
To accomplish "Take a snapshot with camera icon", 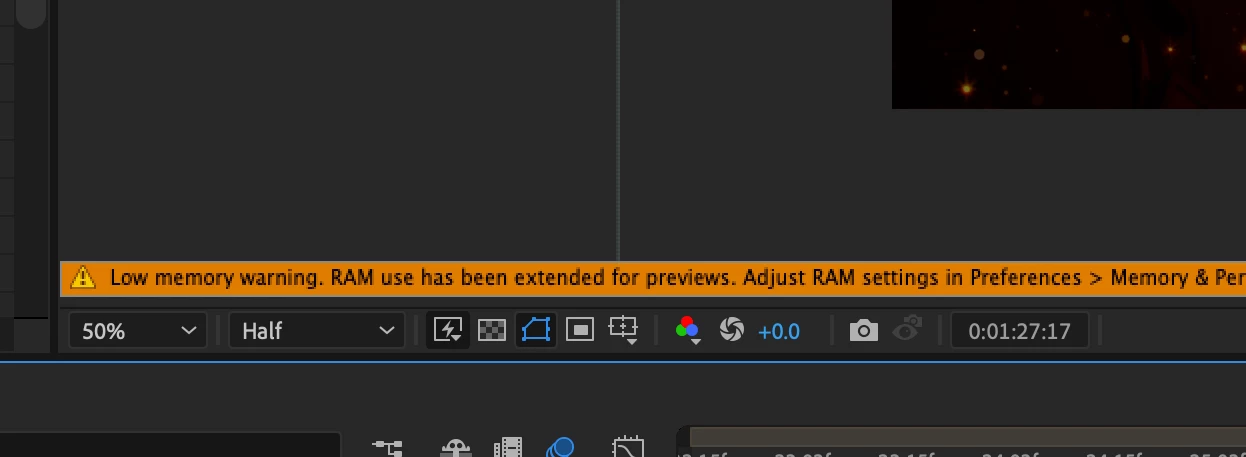I will pos(863,330).
